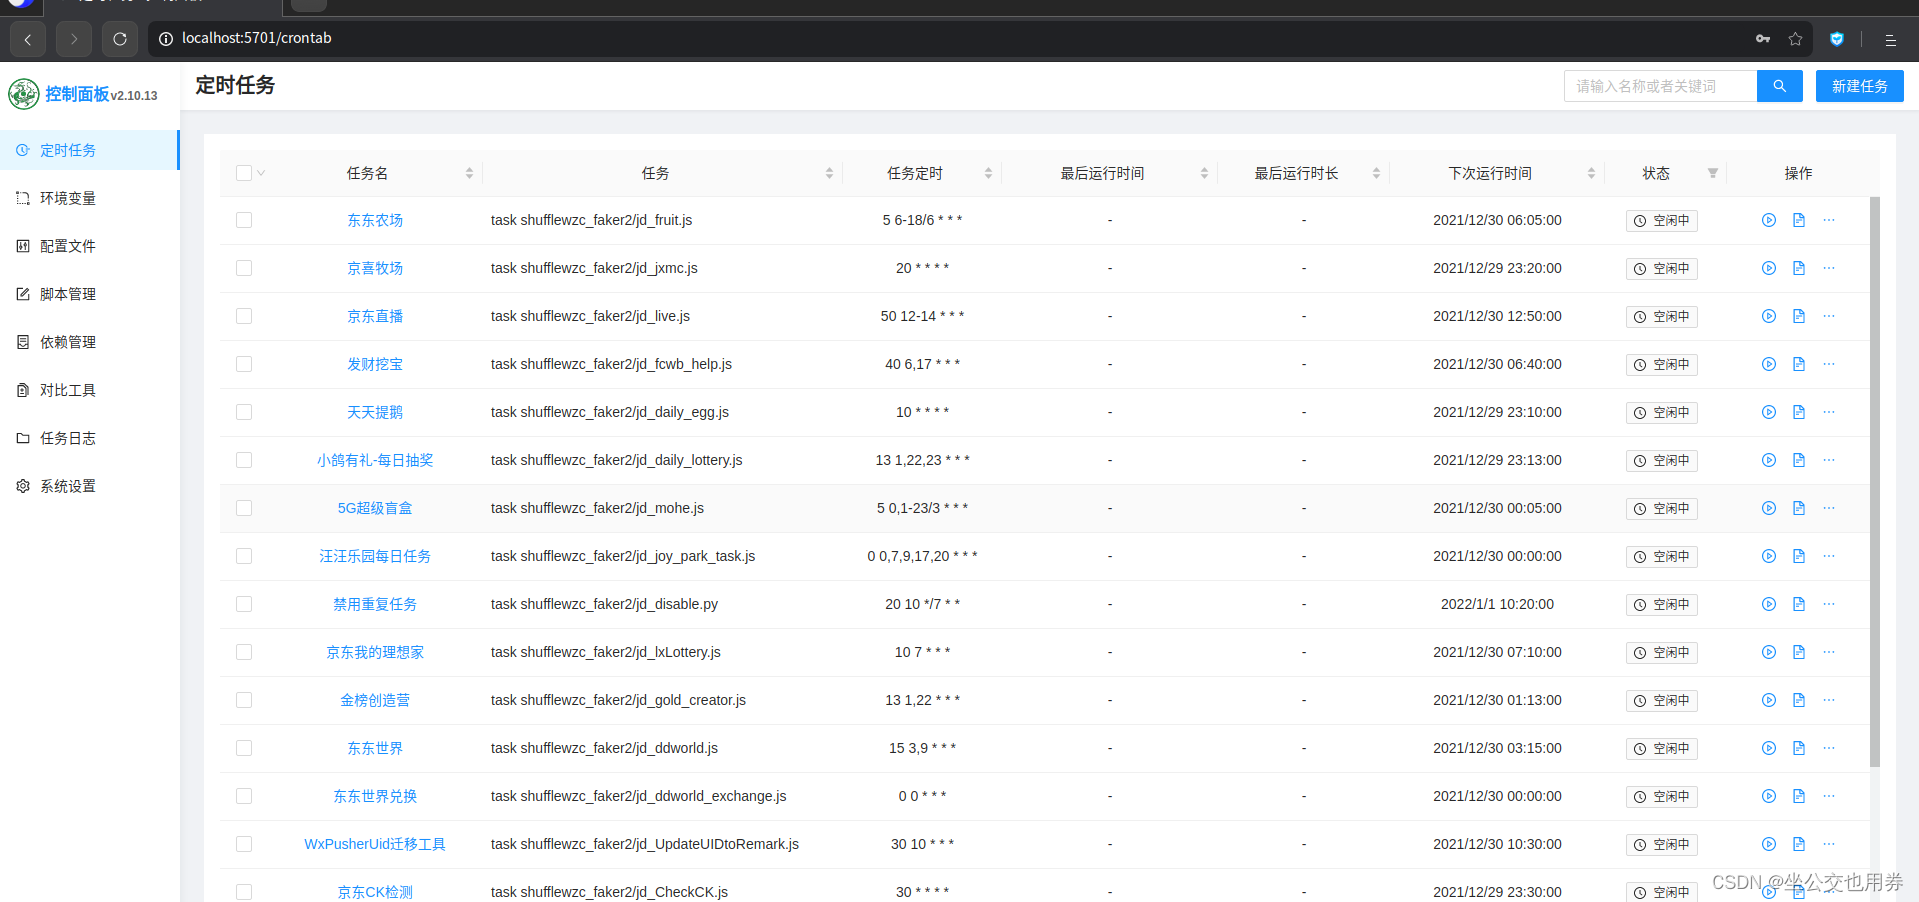Click the password key icon in address bar
The image size is (1919, 902).
click(1762, 39)
